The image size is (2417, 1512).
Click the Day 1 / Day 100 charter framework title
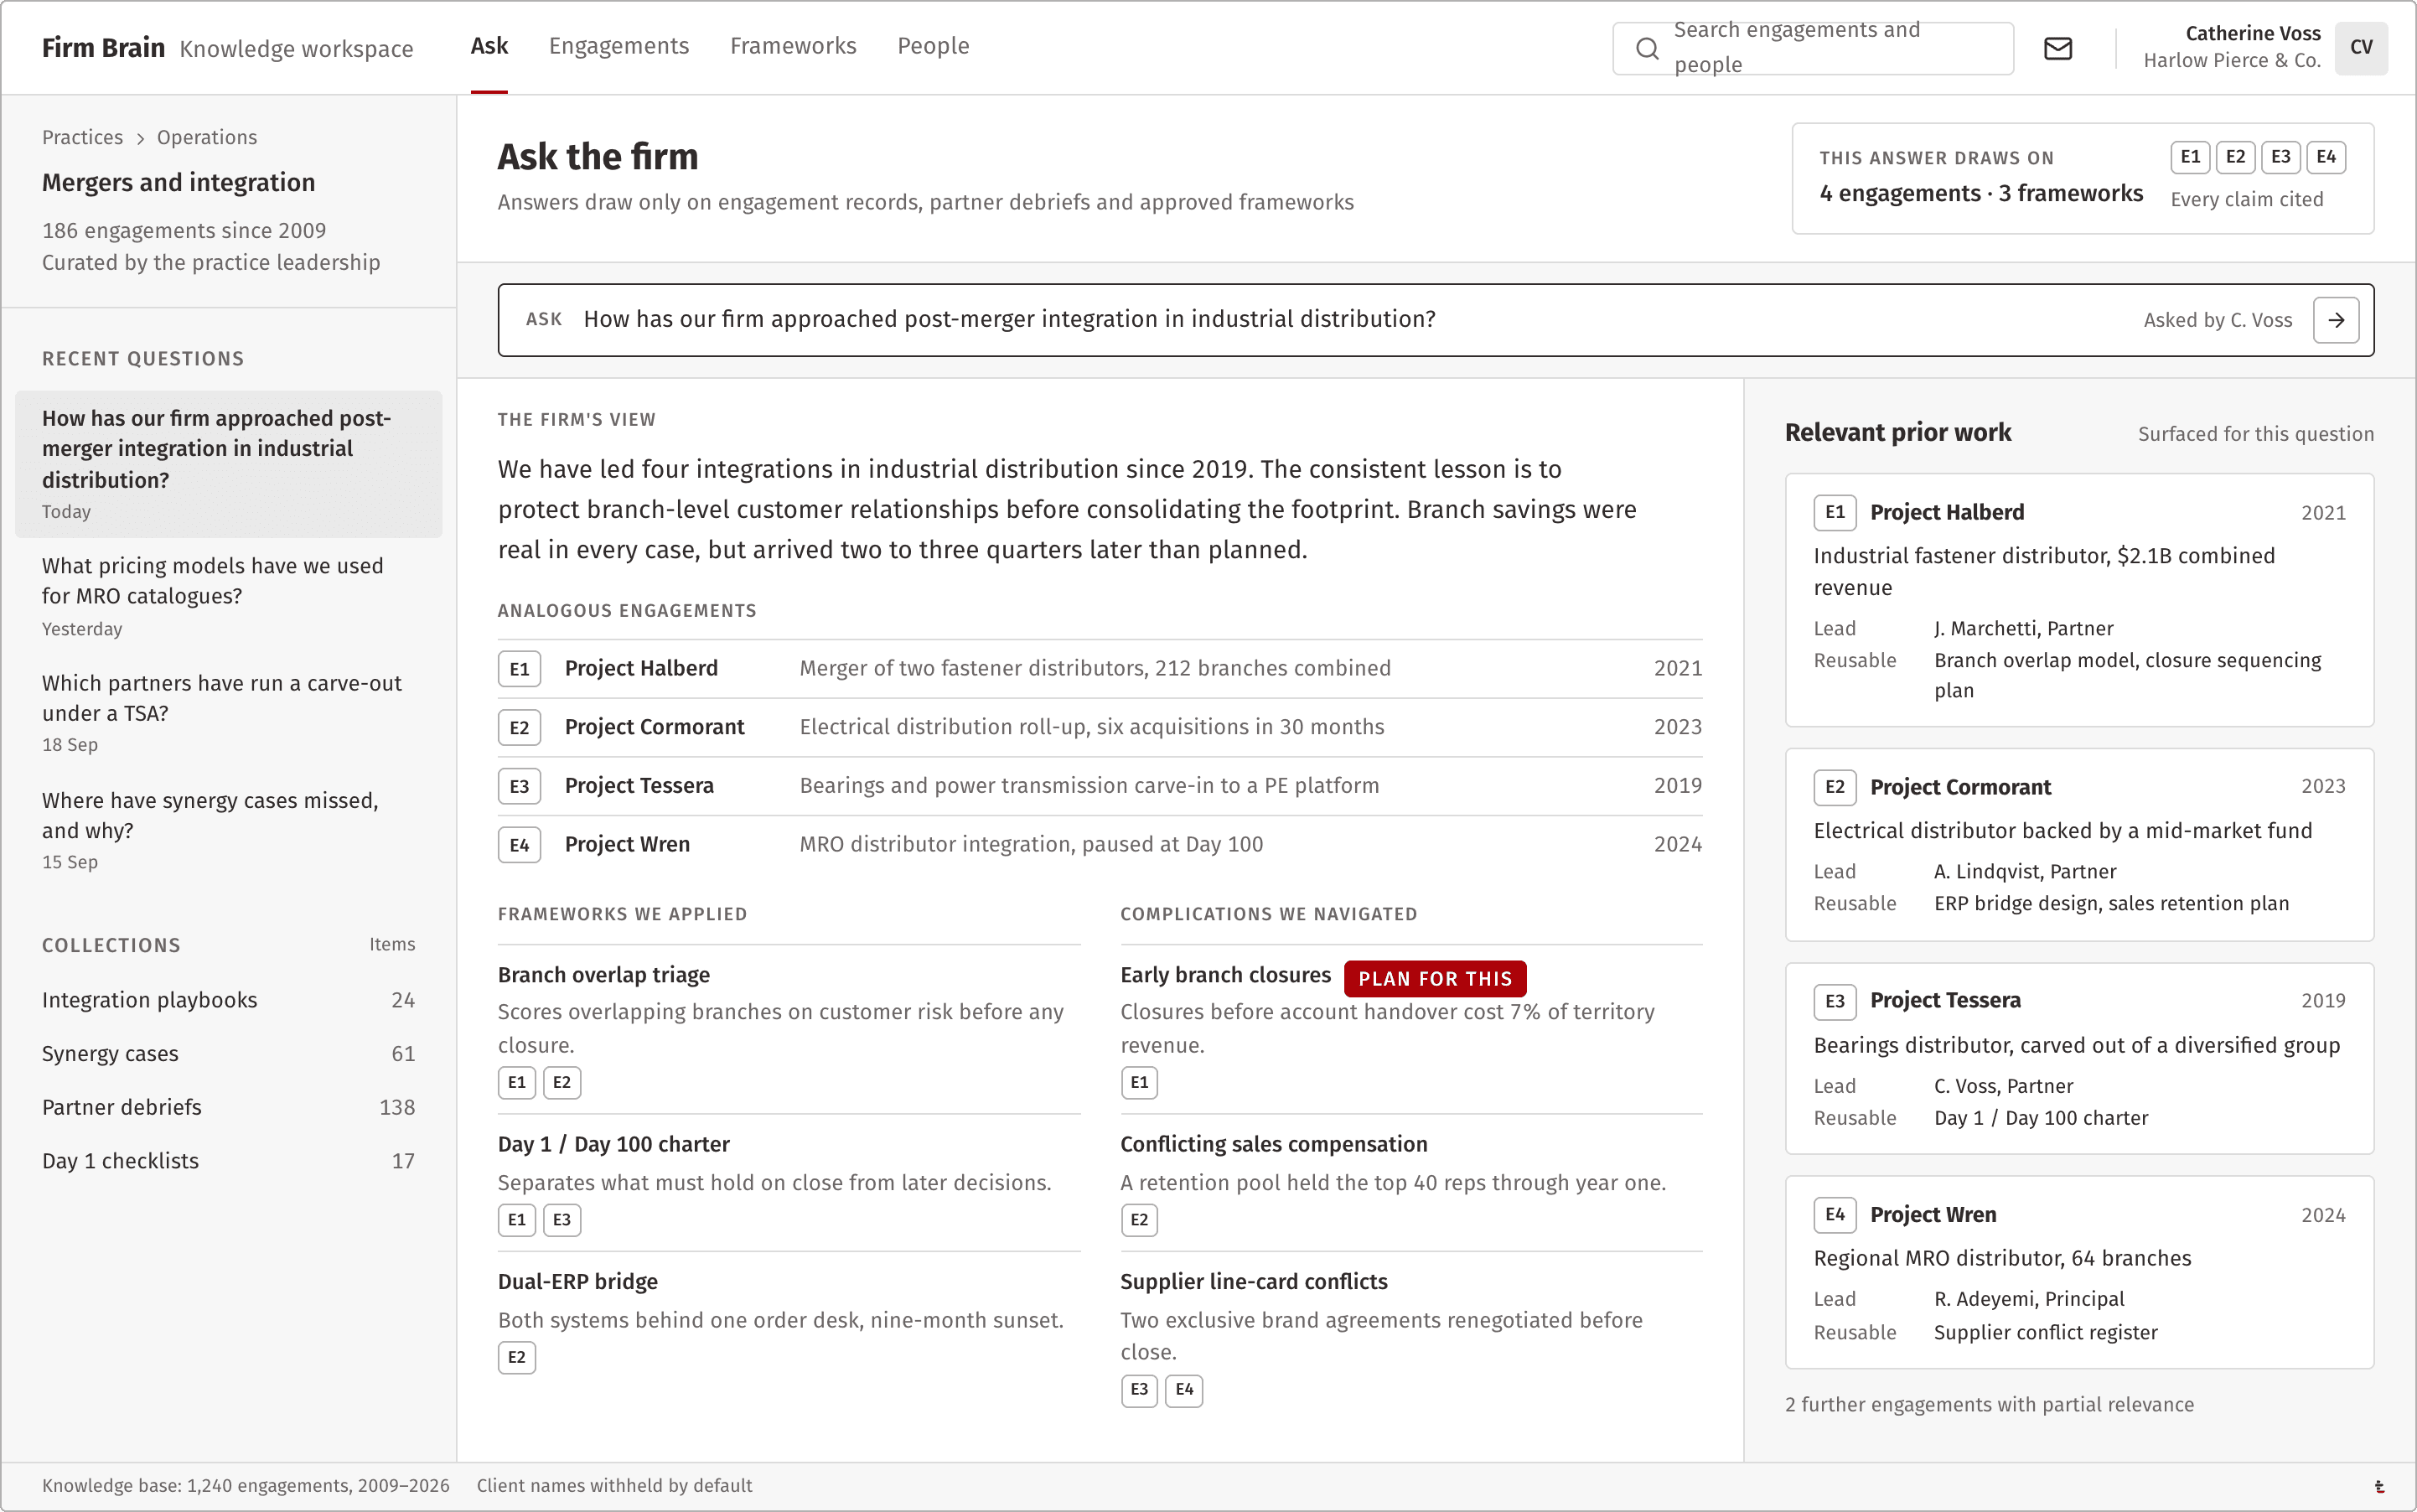click(x=614, y=1144)
